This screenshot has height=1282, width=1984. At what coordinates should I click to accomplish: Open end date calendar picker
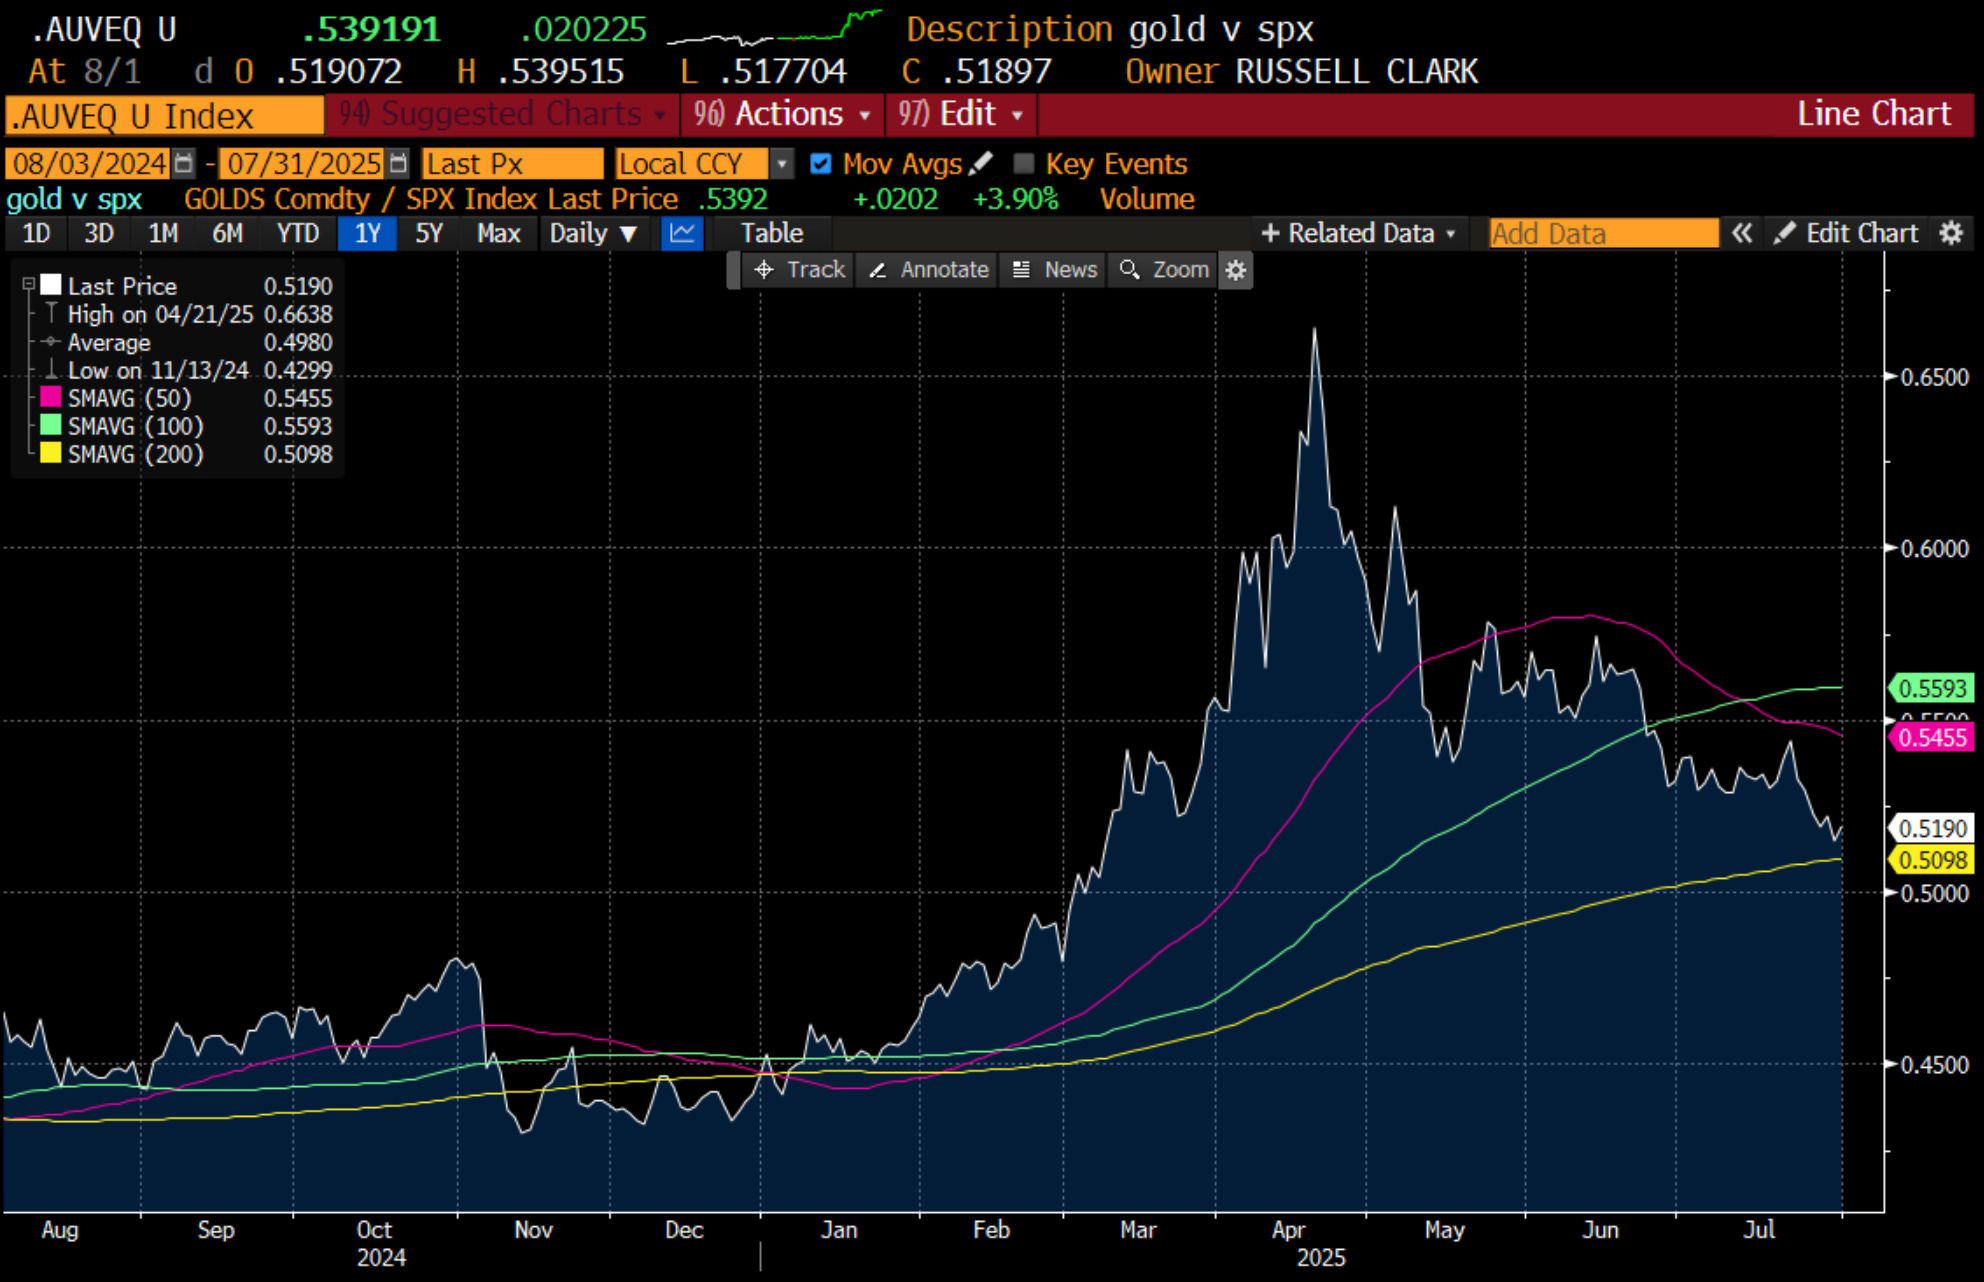pyautogui.click(x=398, y=163)
